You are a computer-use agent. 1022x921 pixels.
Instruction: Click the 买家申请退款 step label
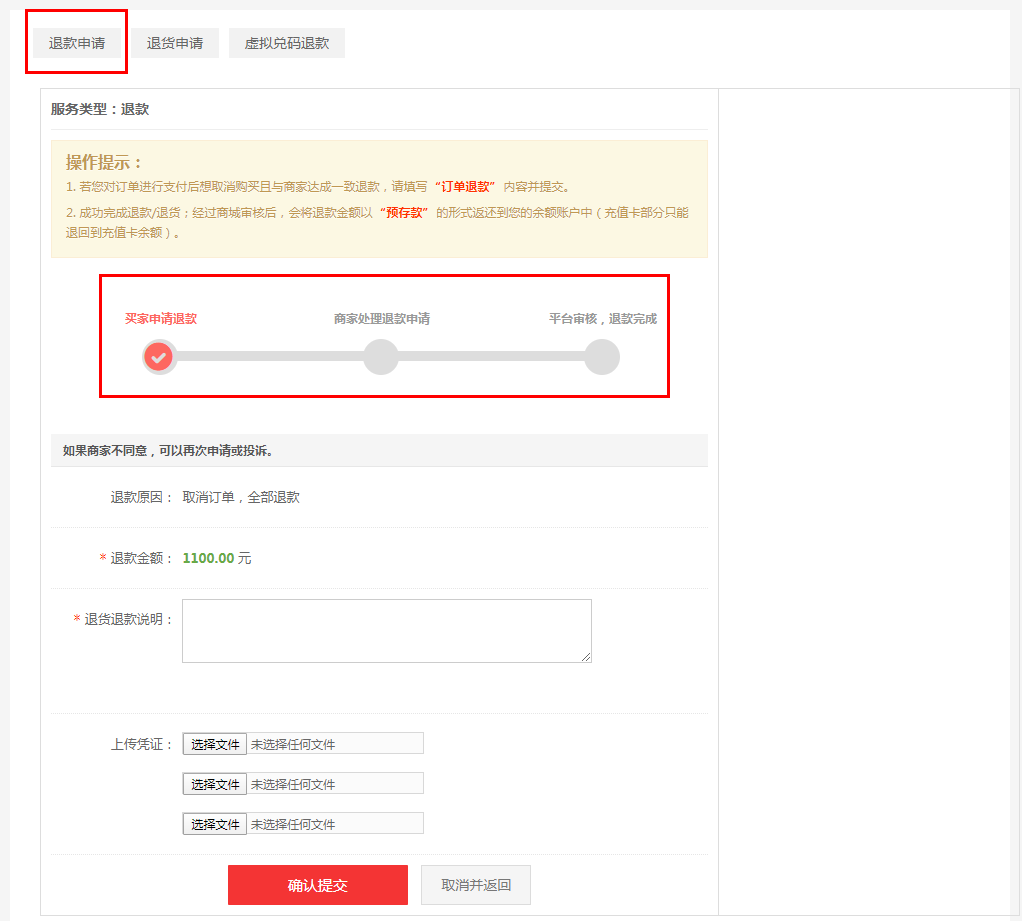161,319
